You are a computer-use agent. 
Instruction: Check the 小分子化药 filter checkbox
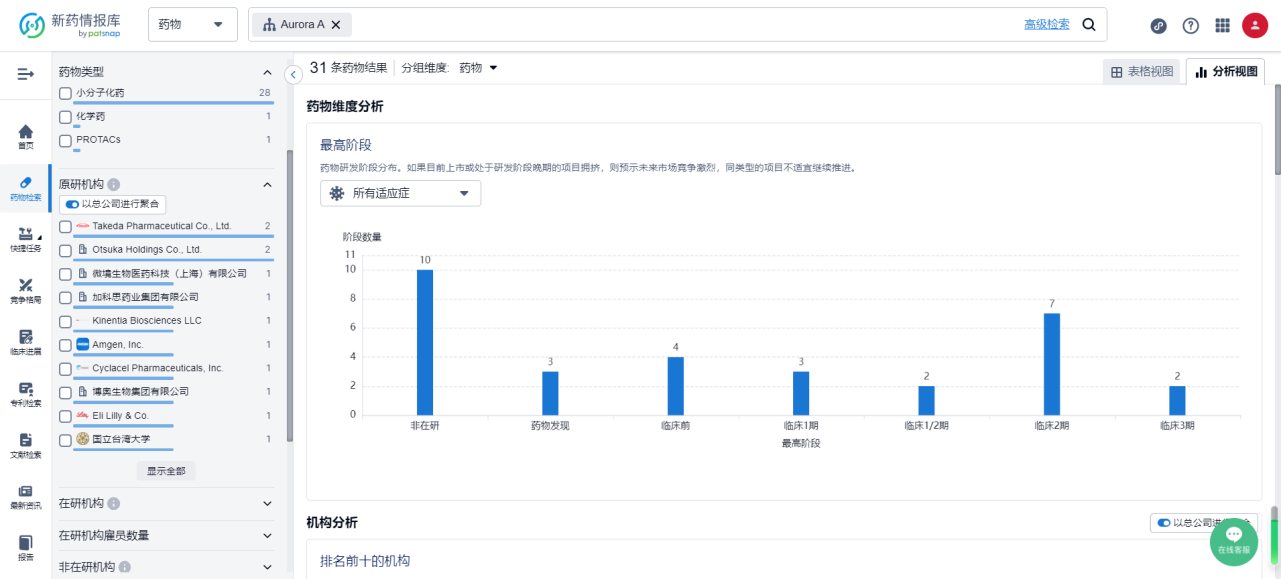coord(65,92)
